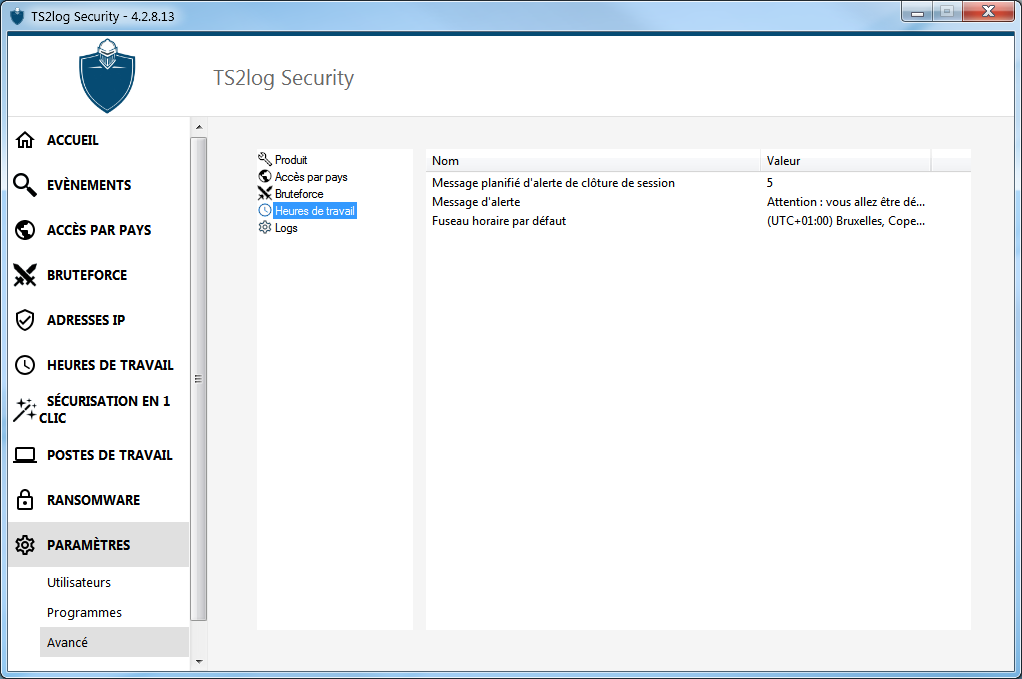
Task: Click the title bar application icon
Action: pyautogui.click(x=17, y=16)
